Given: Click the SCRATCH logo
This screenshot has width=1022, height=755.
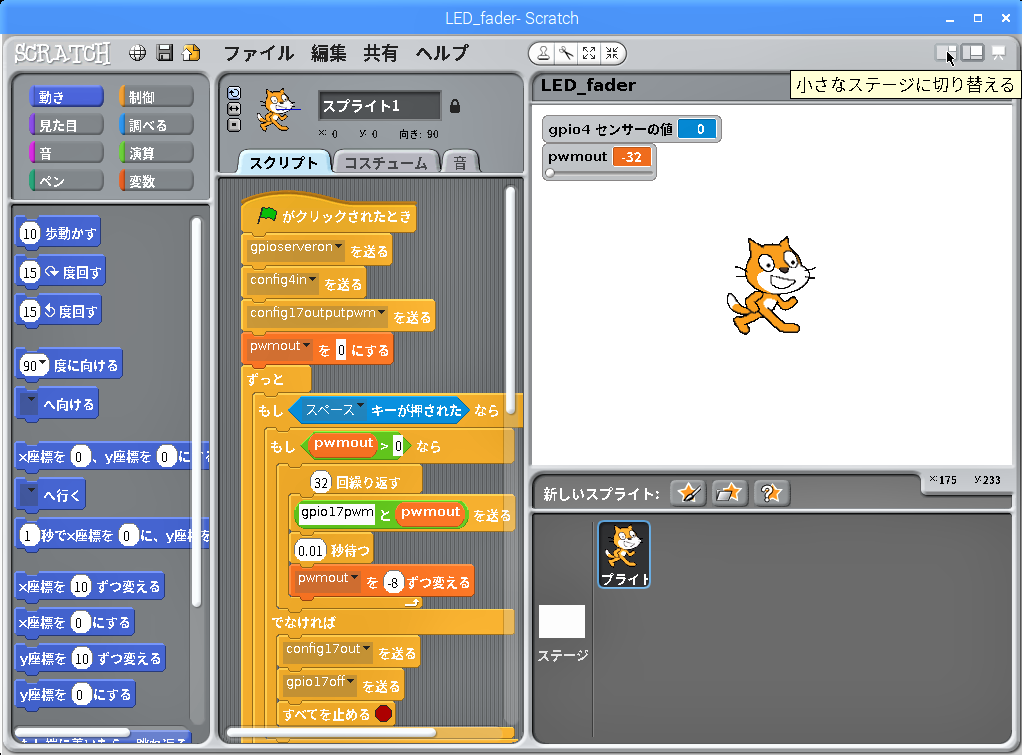Looking at the screenshot, I should (63, 53).
